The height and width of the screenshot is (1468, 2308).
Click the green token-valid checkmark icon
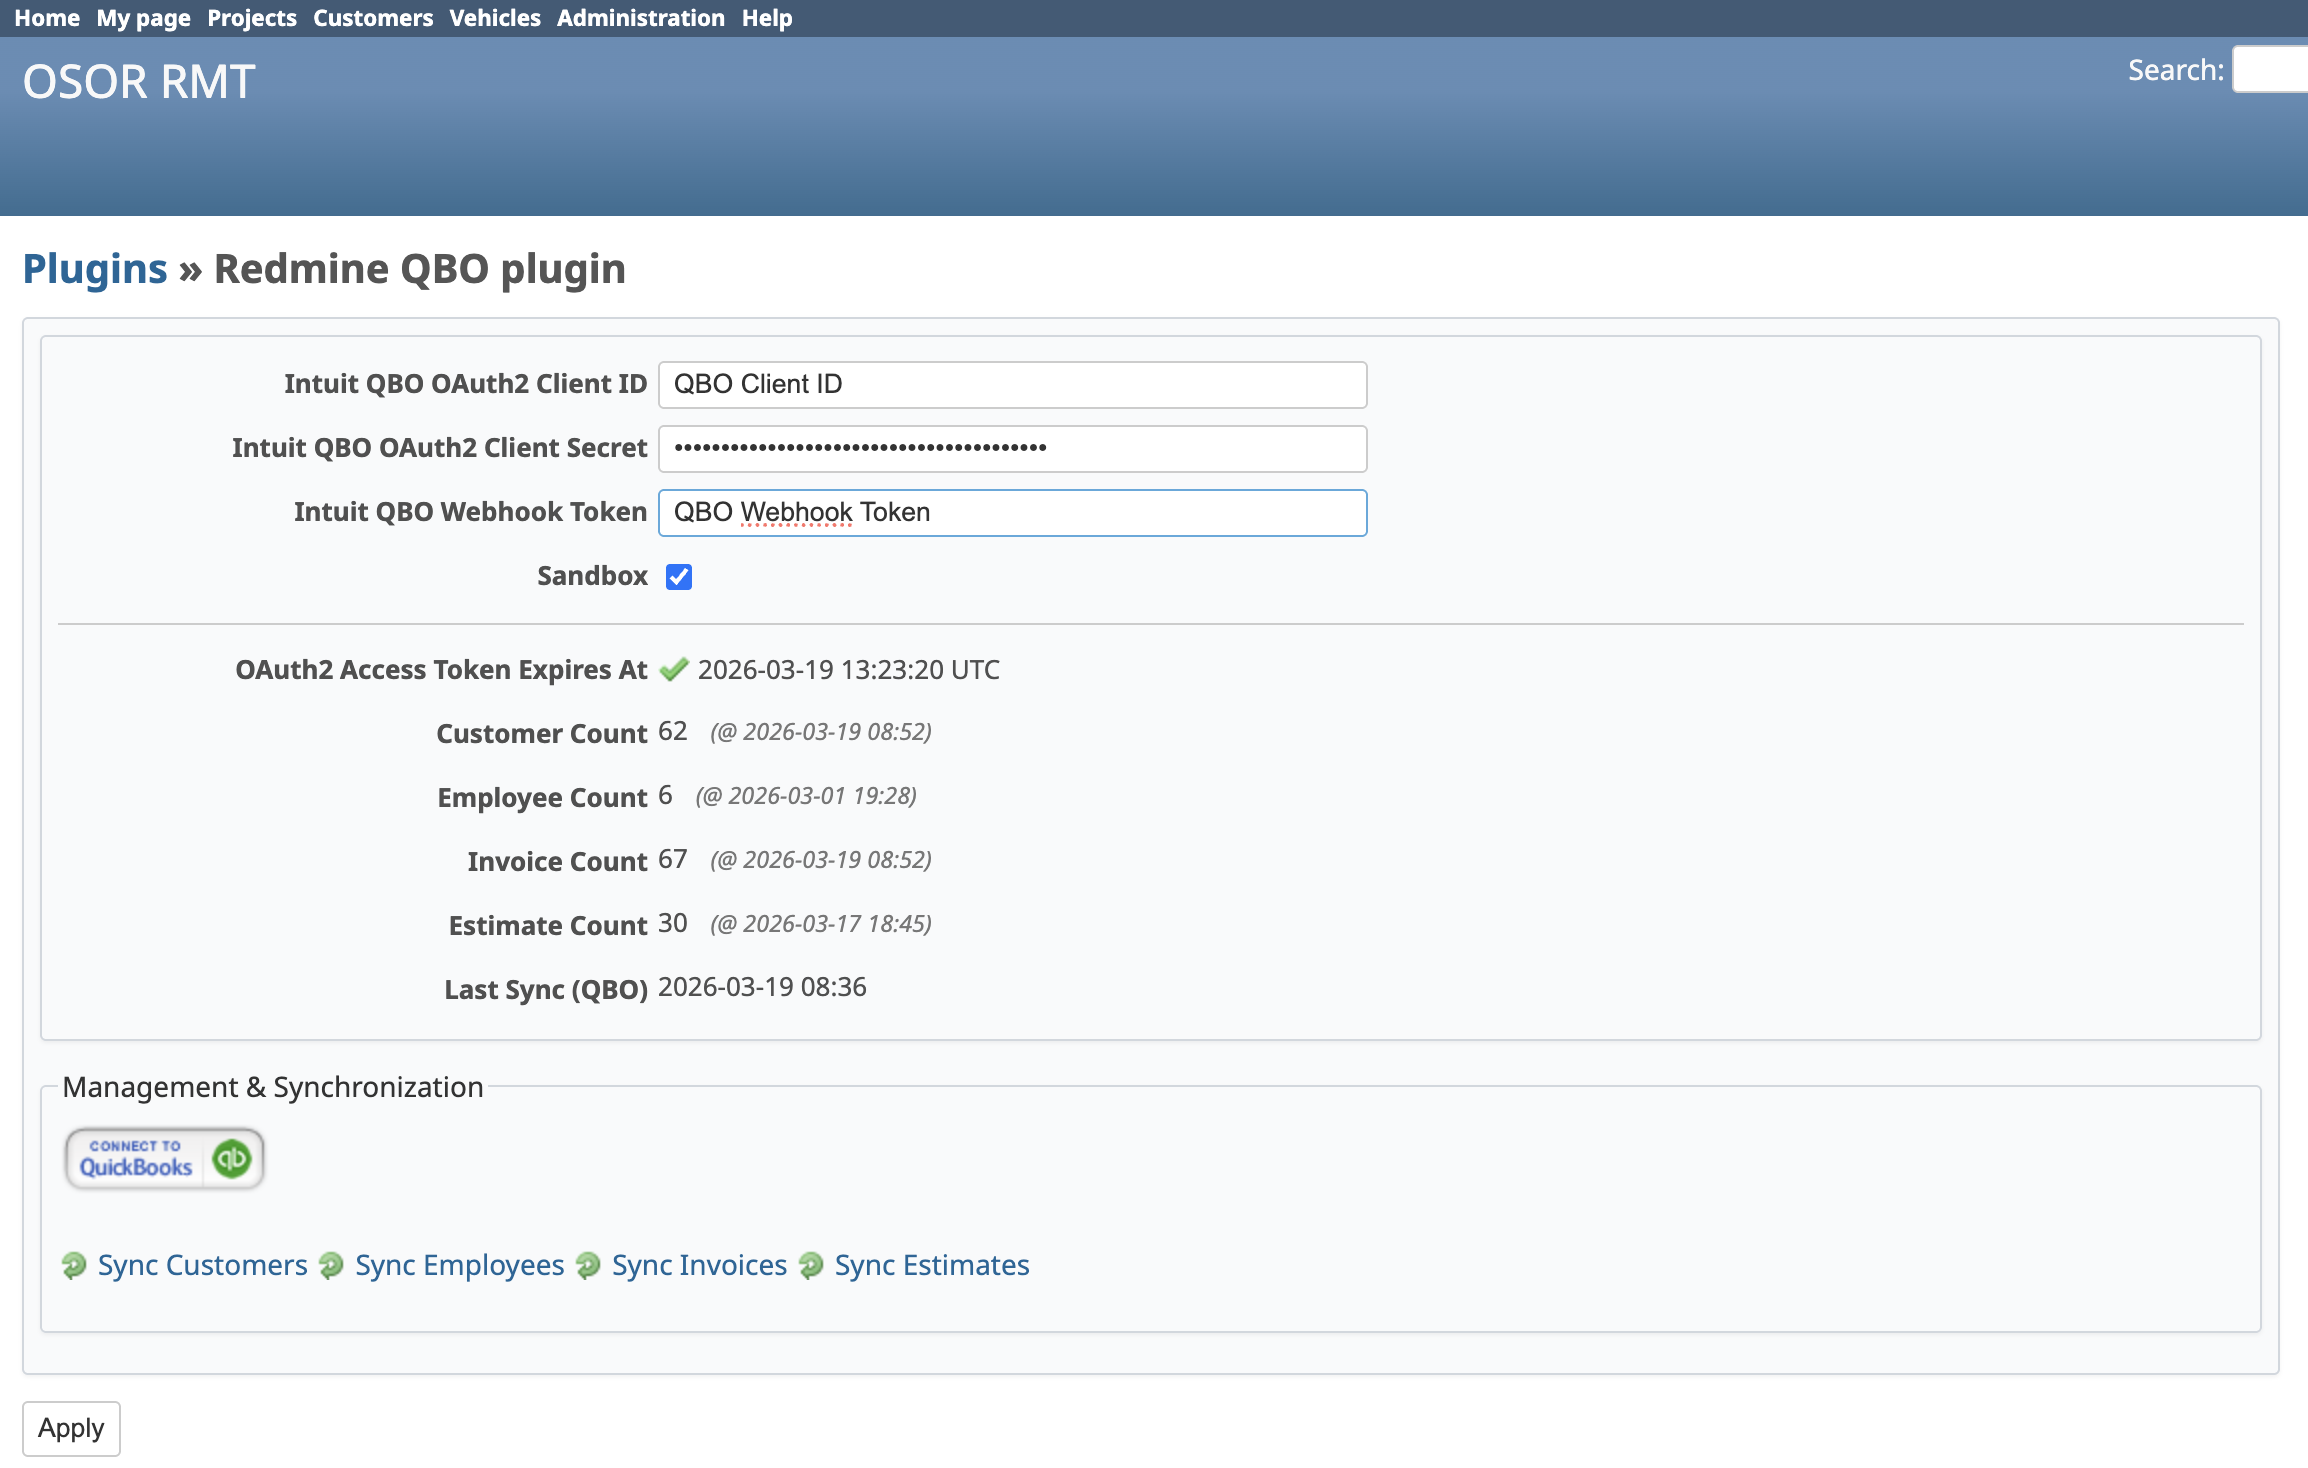click(x=674, y=669)
